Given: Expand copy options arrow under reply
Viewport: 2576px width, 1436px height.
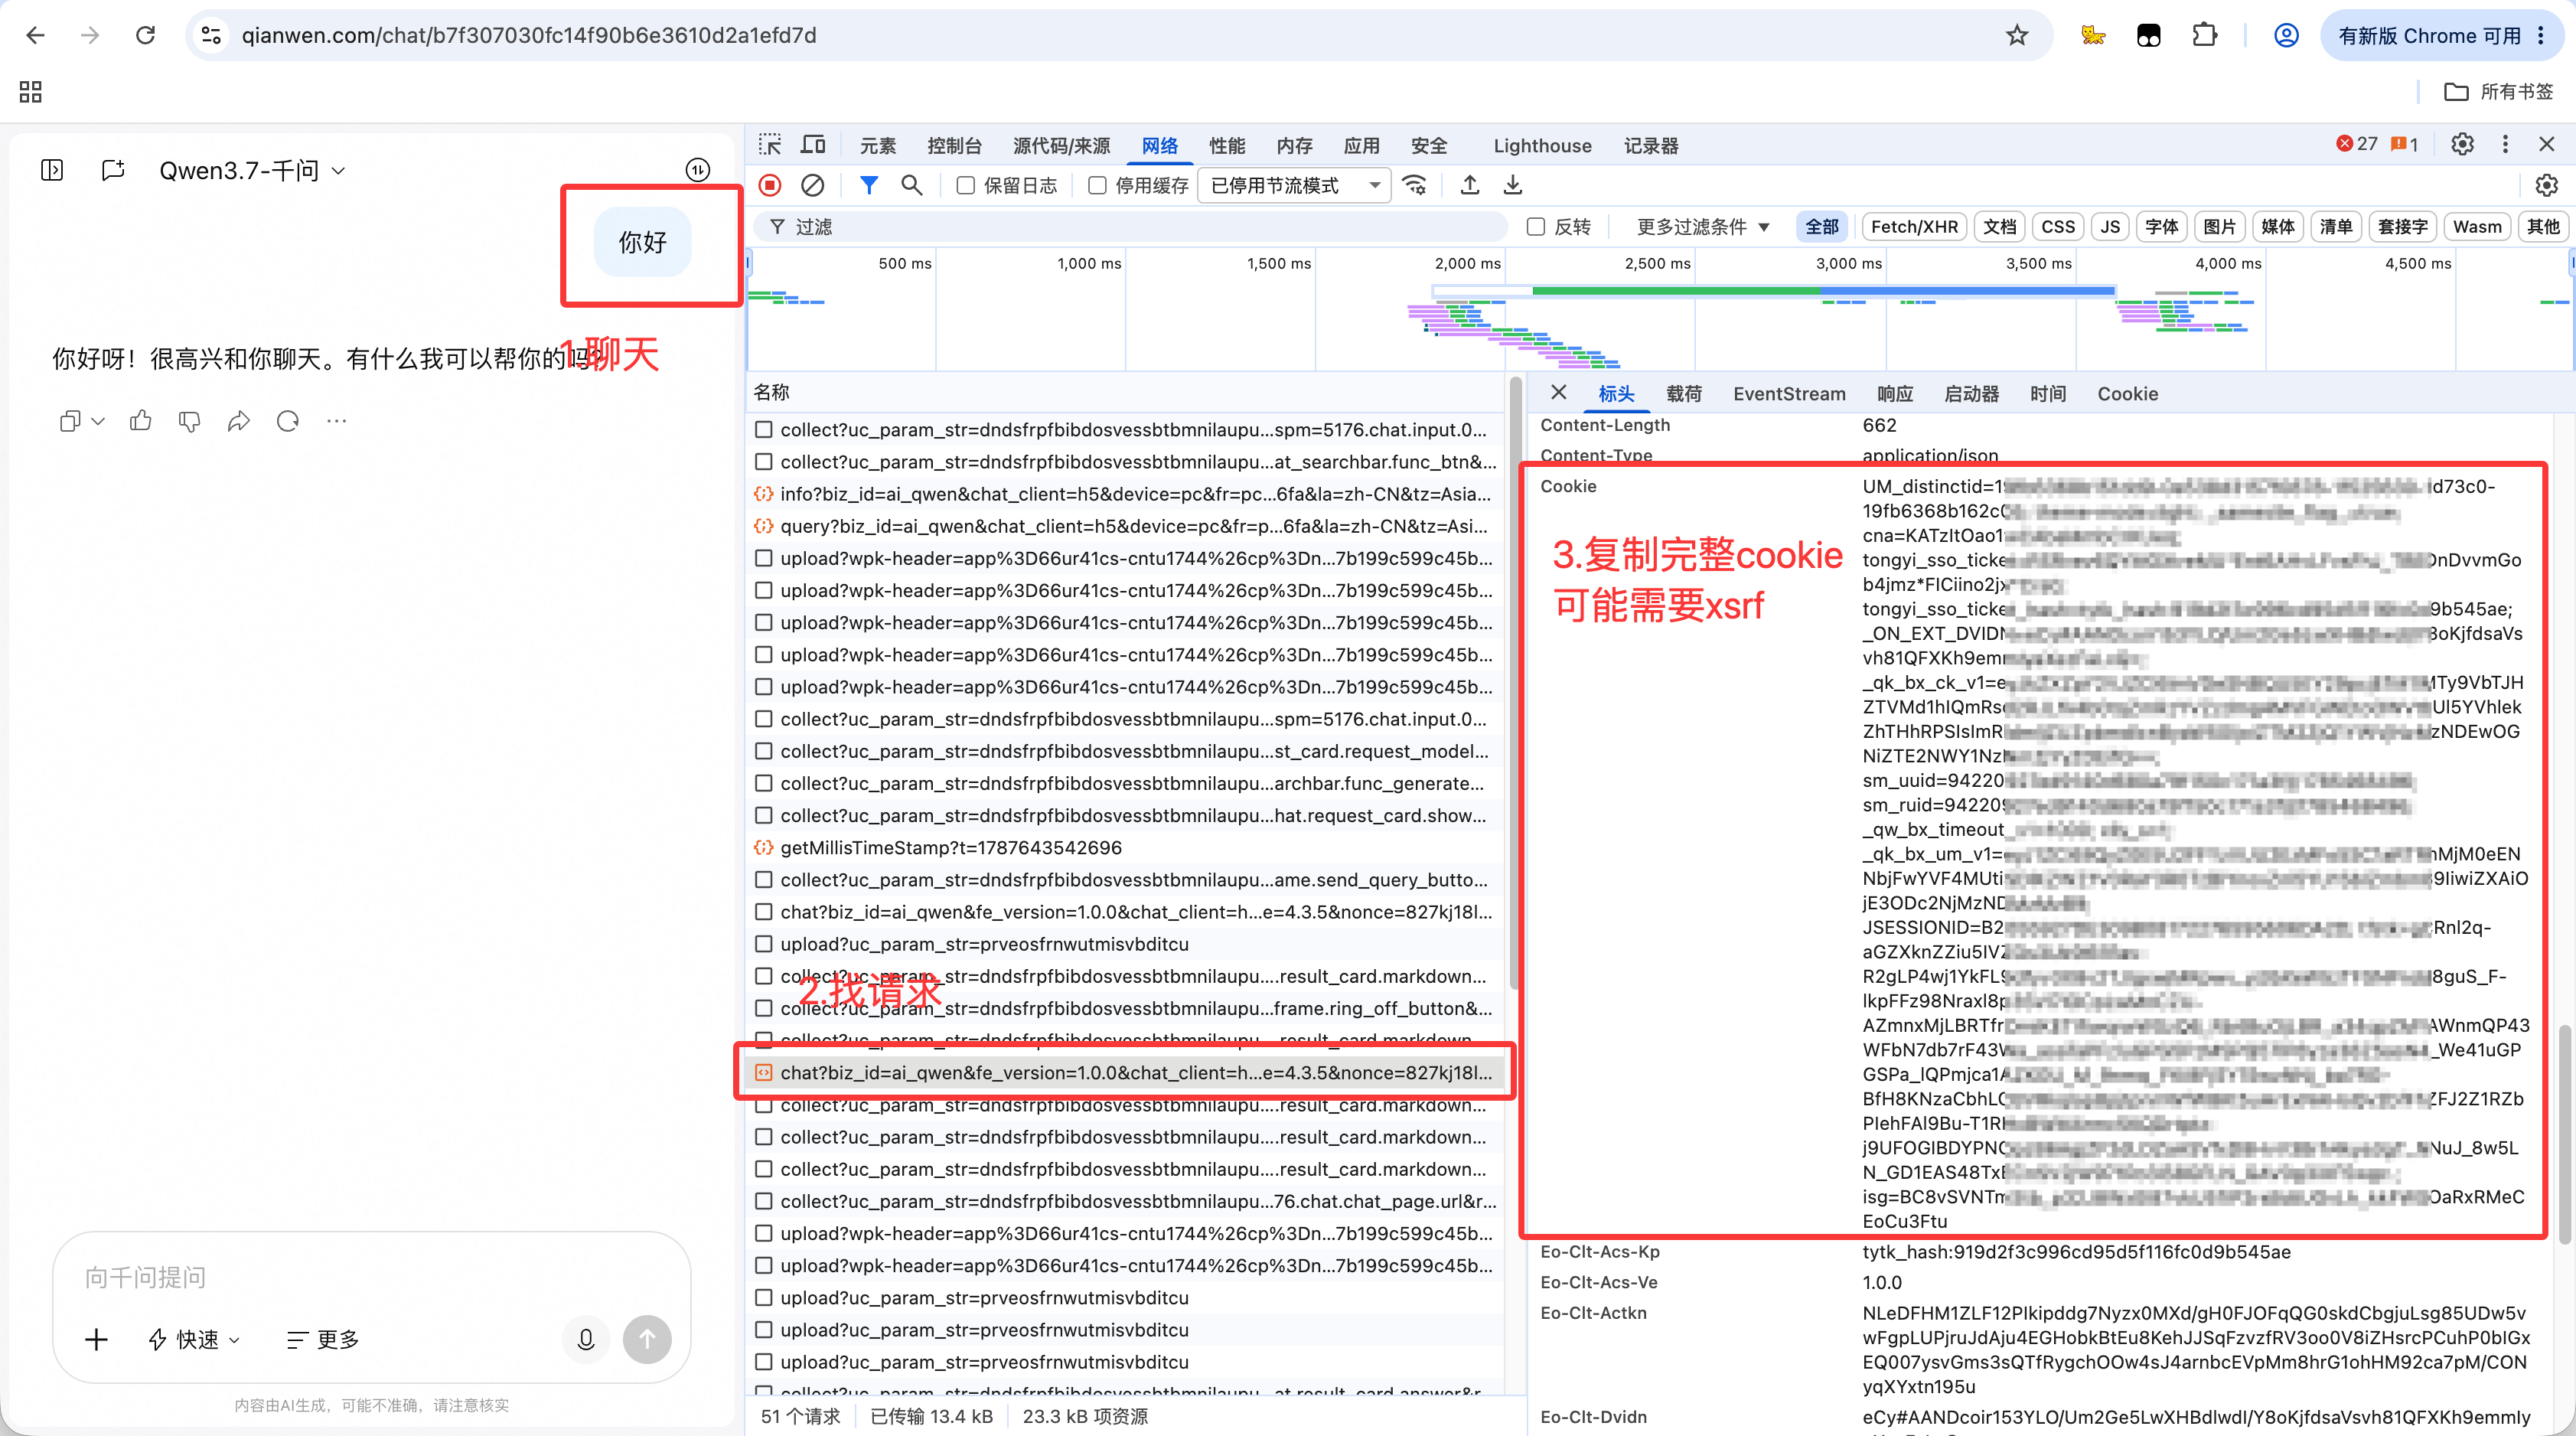Looking at the screenshot, I should [x=98, y=421].
